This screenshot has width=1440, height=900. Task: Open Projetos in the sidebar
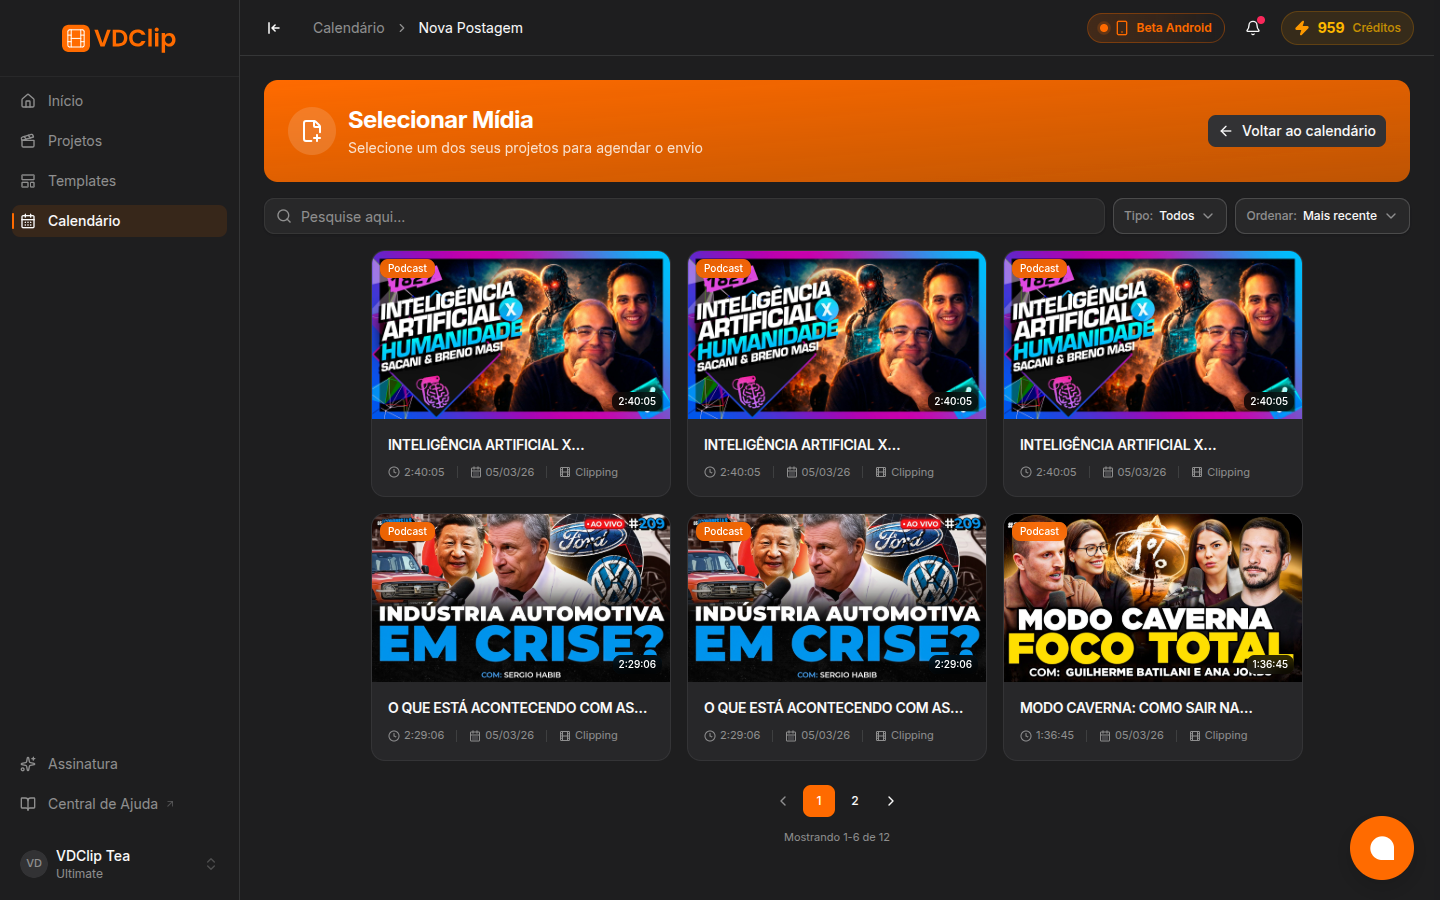click(119, 141)
